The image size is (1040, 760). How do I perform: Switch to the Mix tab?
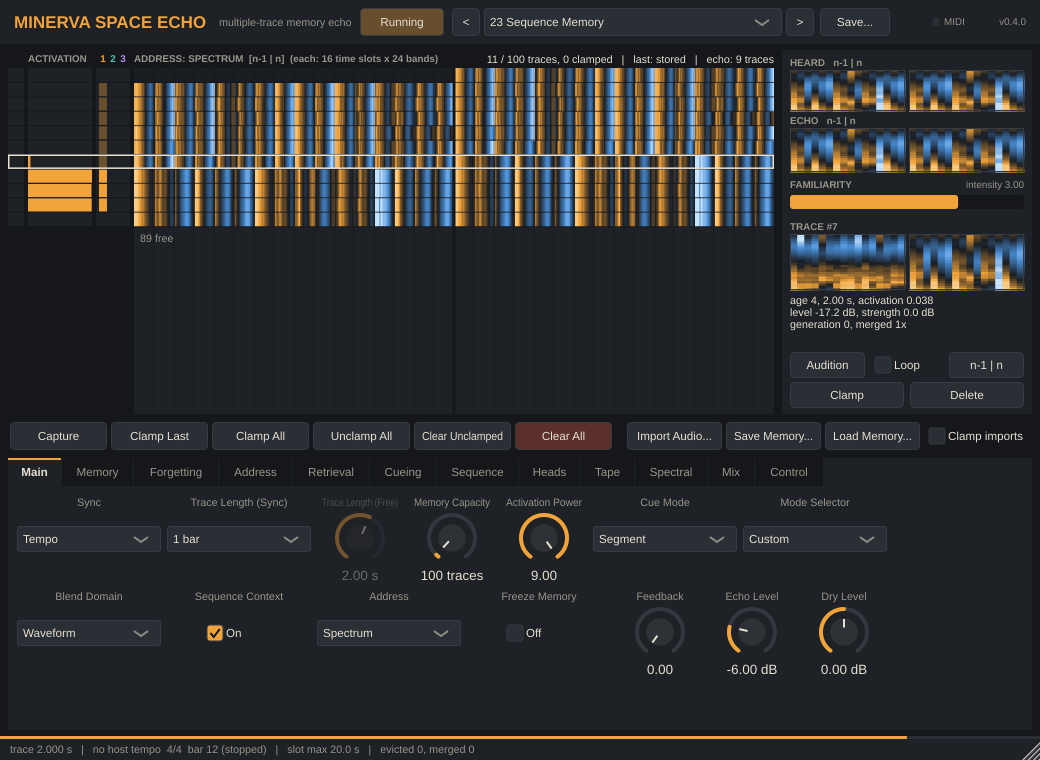(731, 472)
